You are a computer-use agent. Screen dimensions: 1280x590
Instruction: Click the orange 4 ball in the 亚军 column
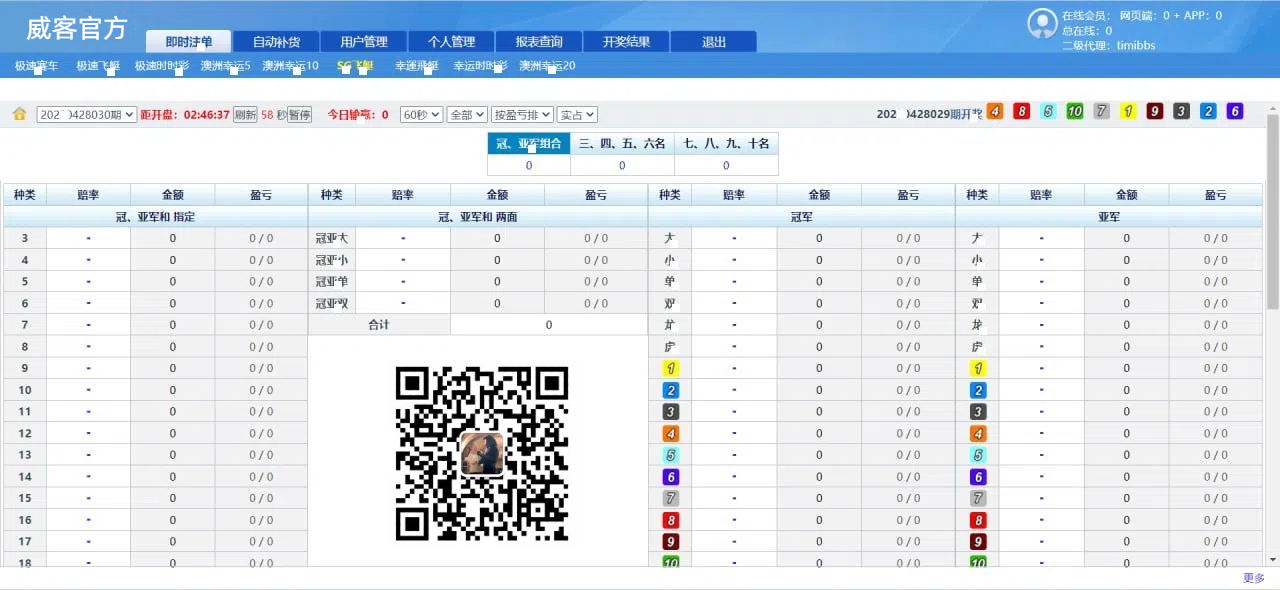[x=978, y=434]
